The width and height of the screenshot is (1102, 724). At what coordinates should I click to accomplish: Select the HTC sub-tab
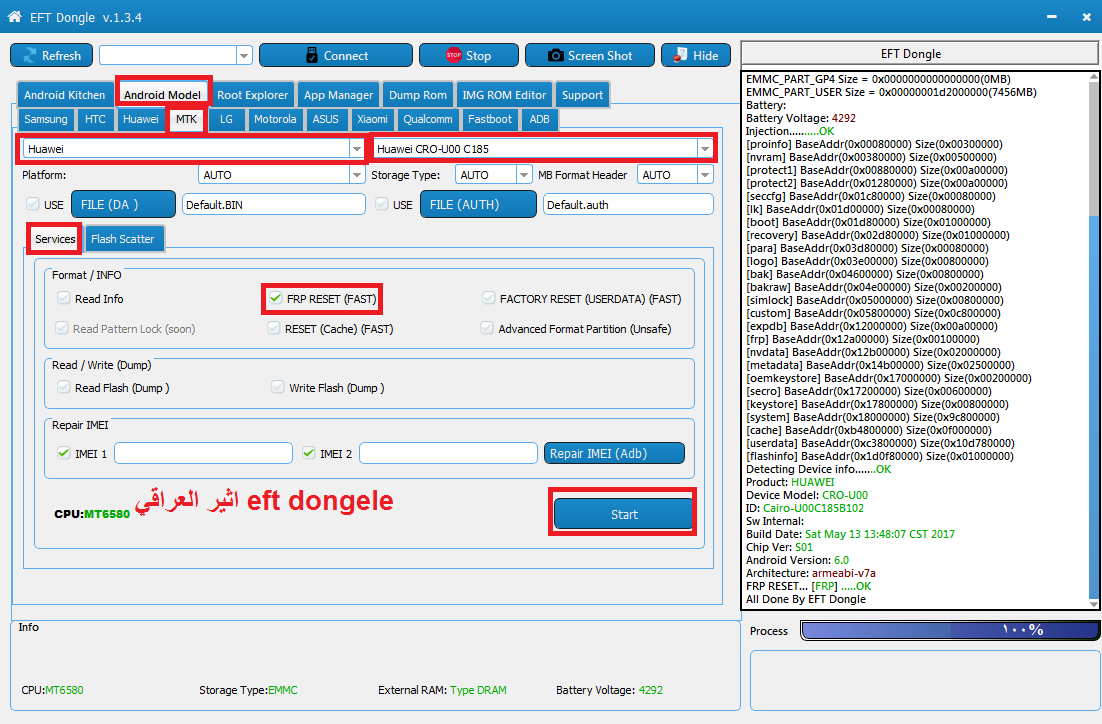(x=95, y=119)
